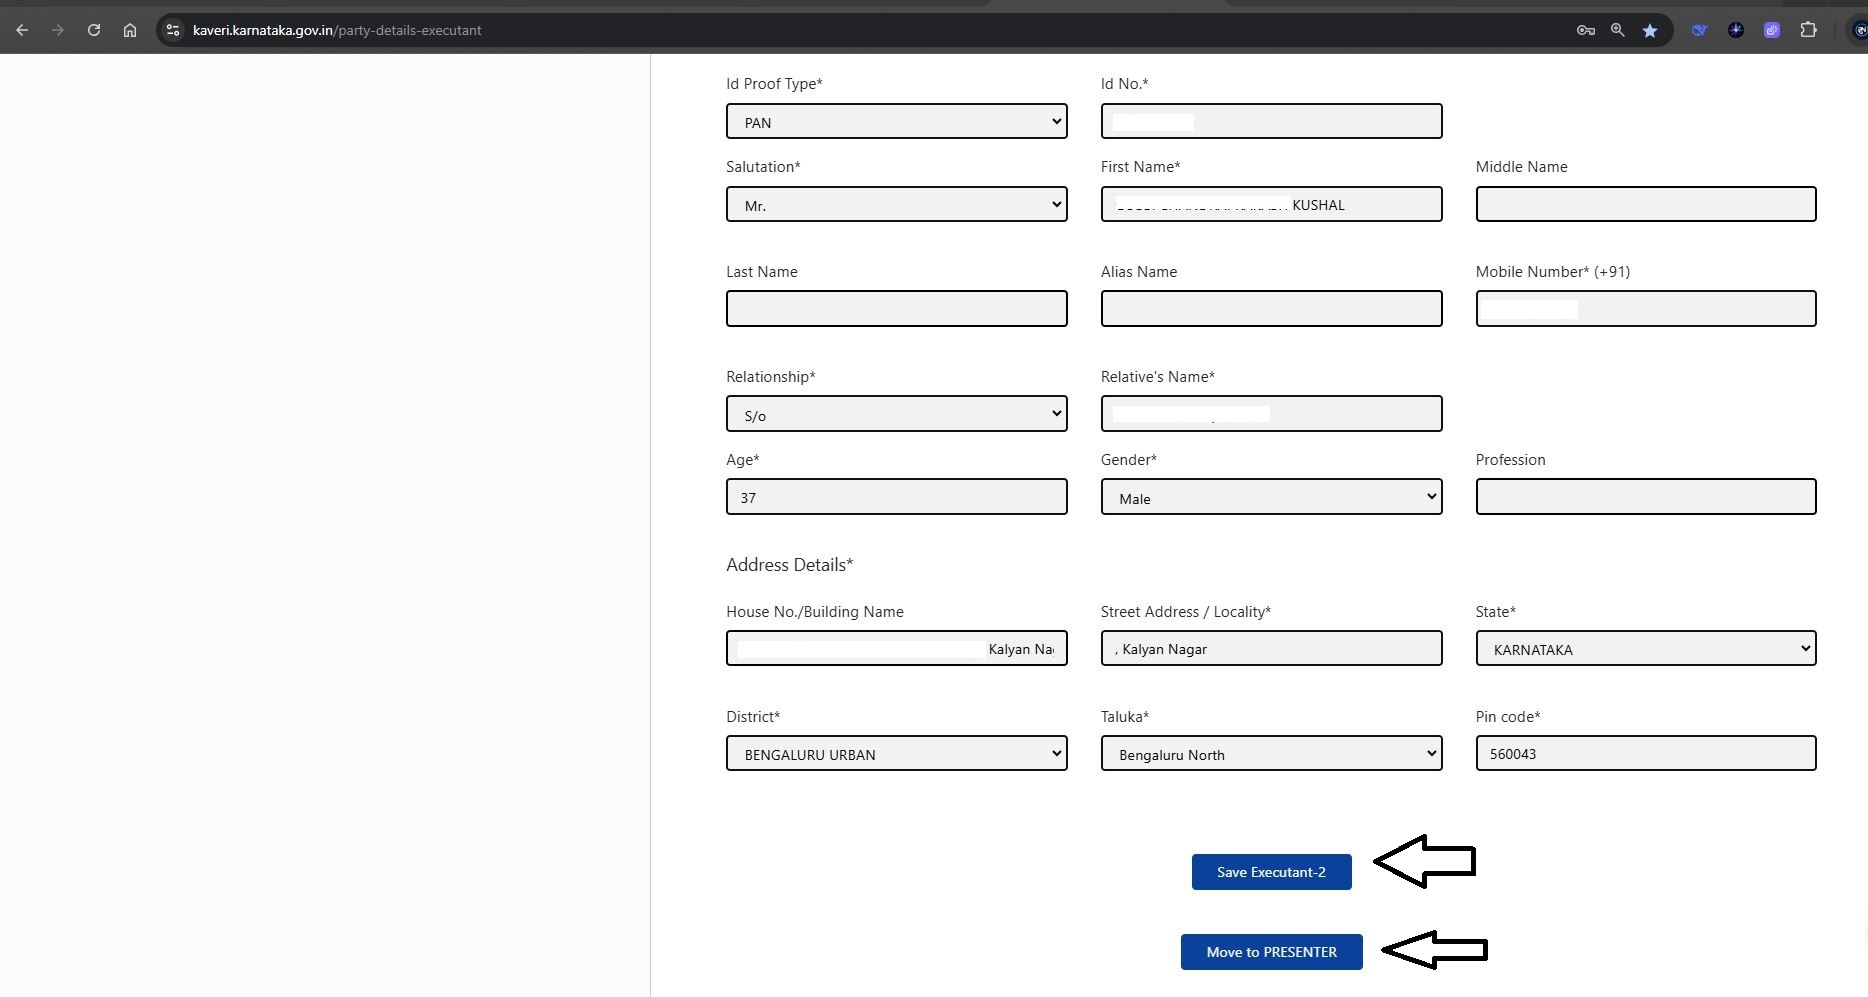The image size is (1868, 997).
Task: Click the Move to PRESENTER button
Action: [x=1271, y=952]
